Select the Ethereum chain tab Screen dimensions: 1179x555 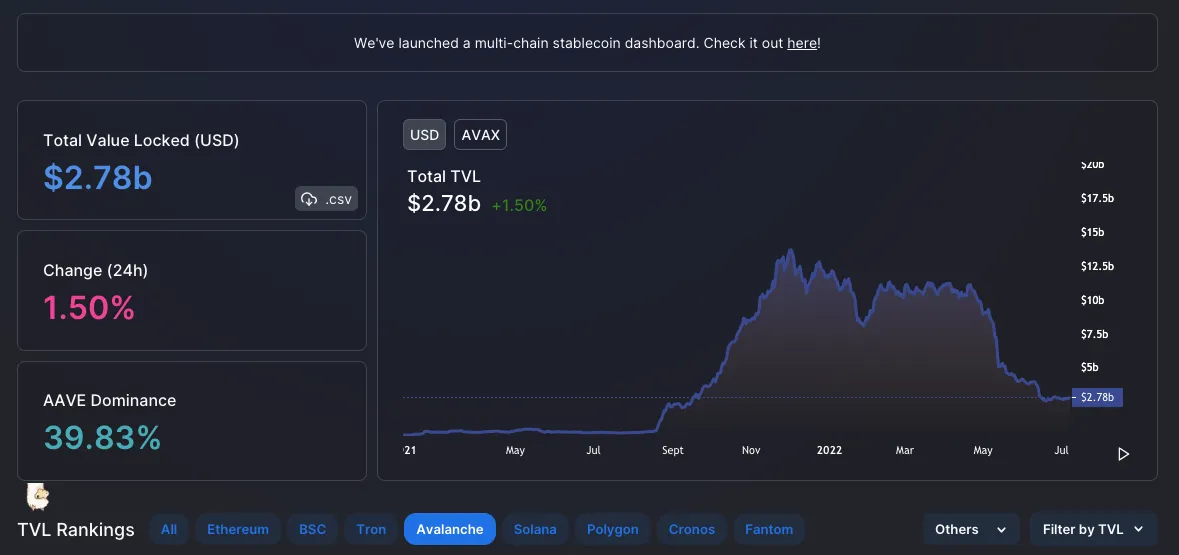[x=238, y=529]
